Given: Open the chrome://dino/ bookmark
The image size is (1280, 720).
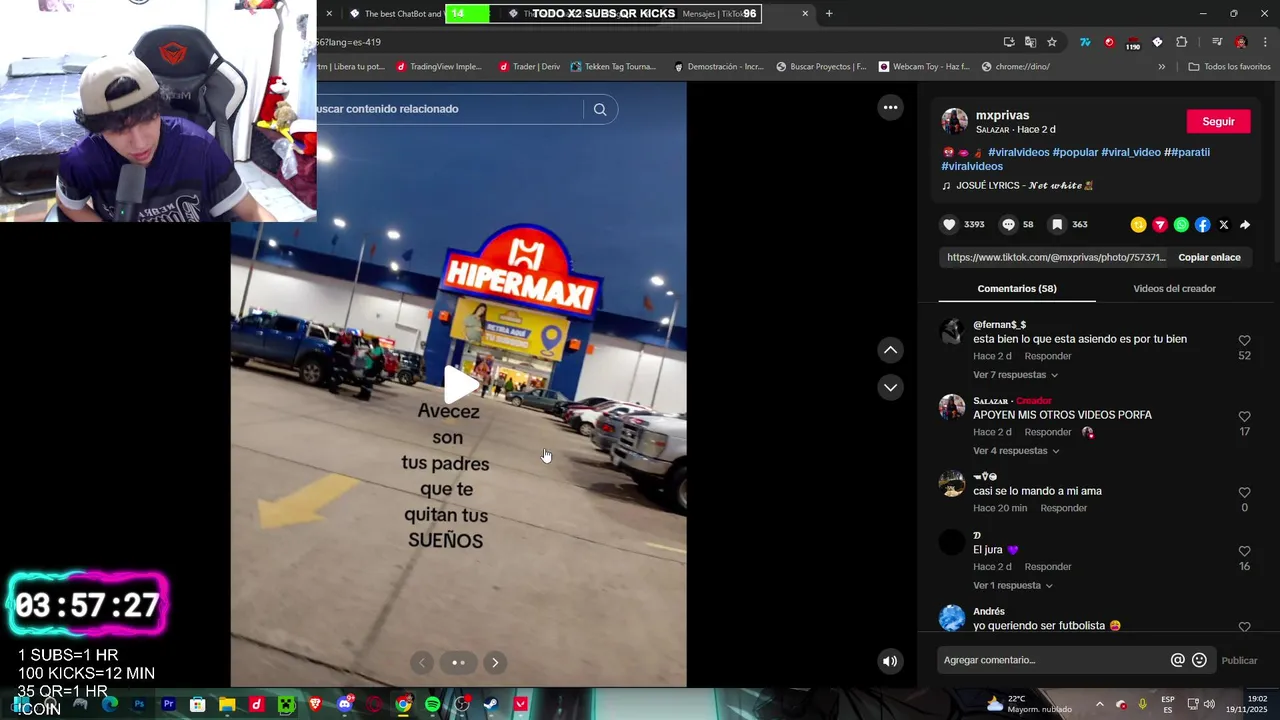Looking at the screenshot, I should click(x=1015, y=67).
